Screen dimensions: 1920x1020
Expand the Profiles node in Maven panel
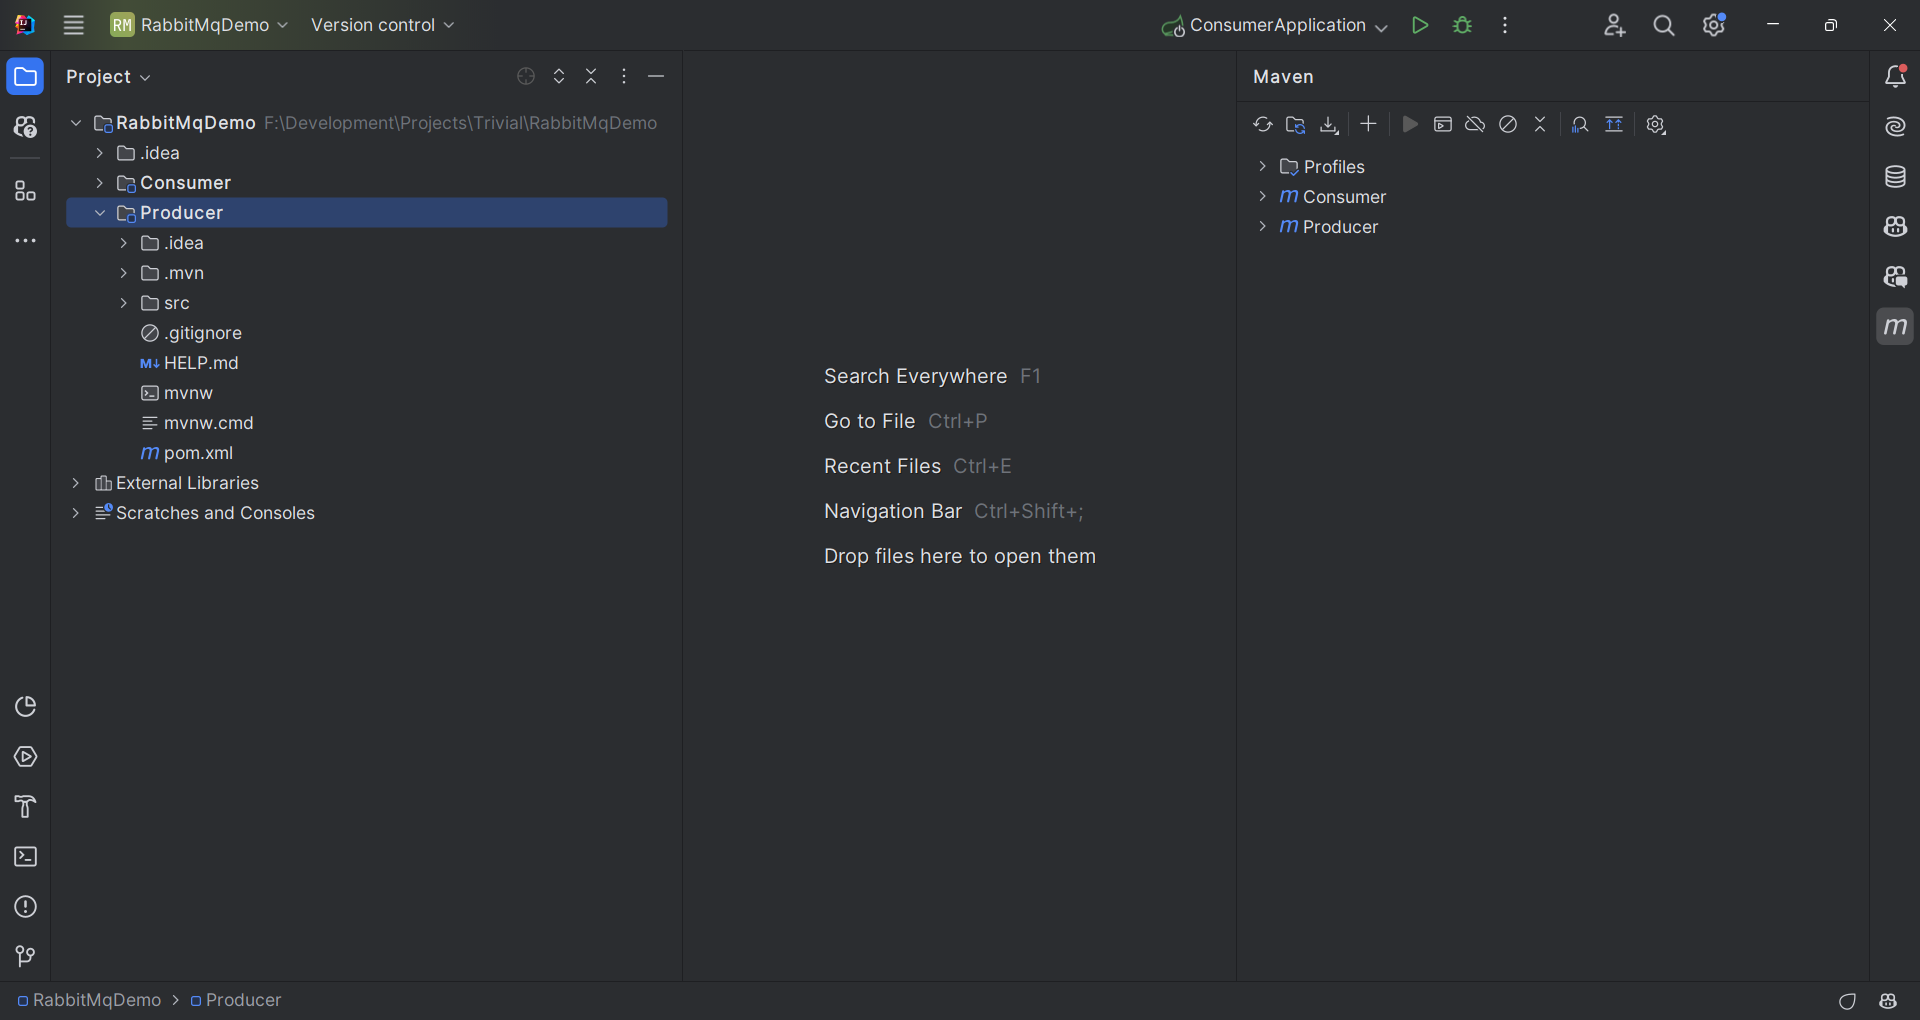[x=1263, y=167]
